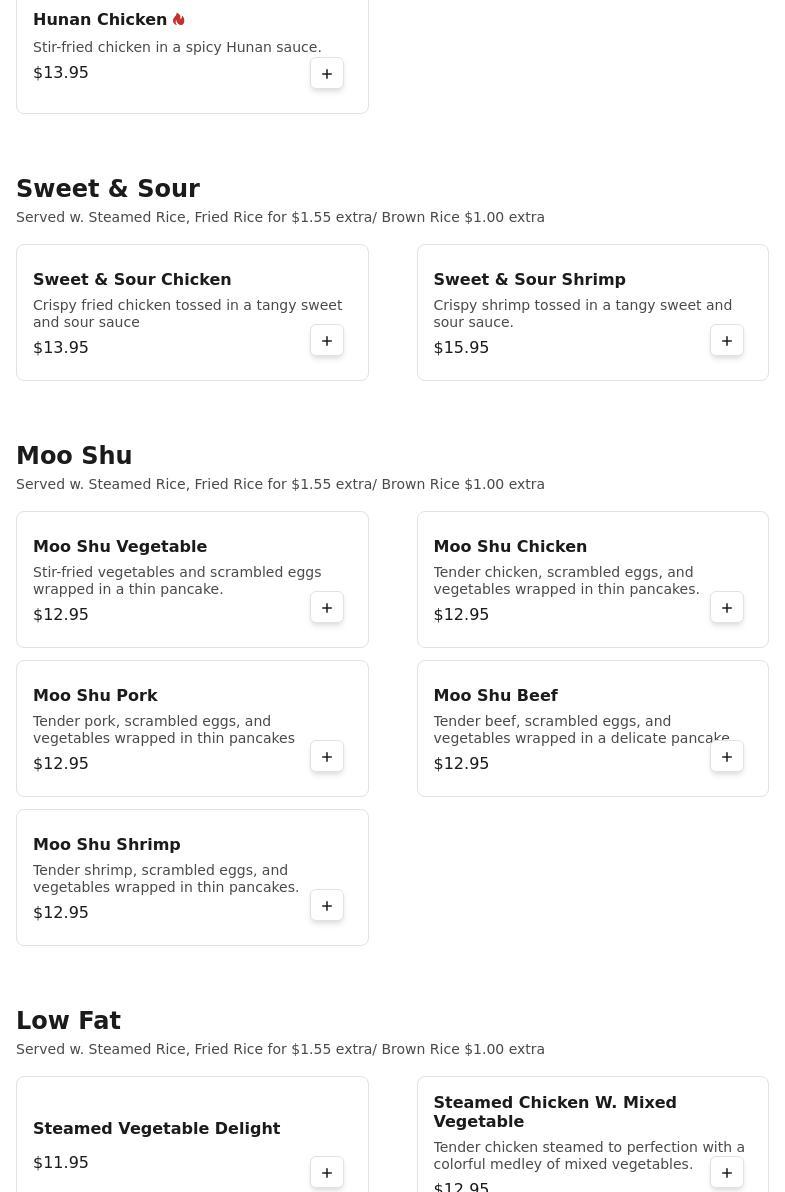The height and width of the screenshot is (1192, 785).
Task: Click the Sweet & Sour section heading
Action: (x=108, y=189)
